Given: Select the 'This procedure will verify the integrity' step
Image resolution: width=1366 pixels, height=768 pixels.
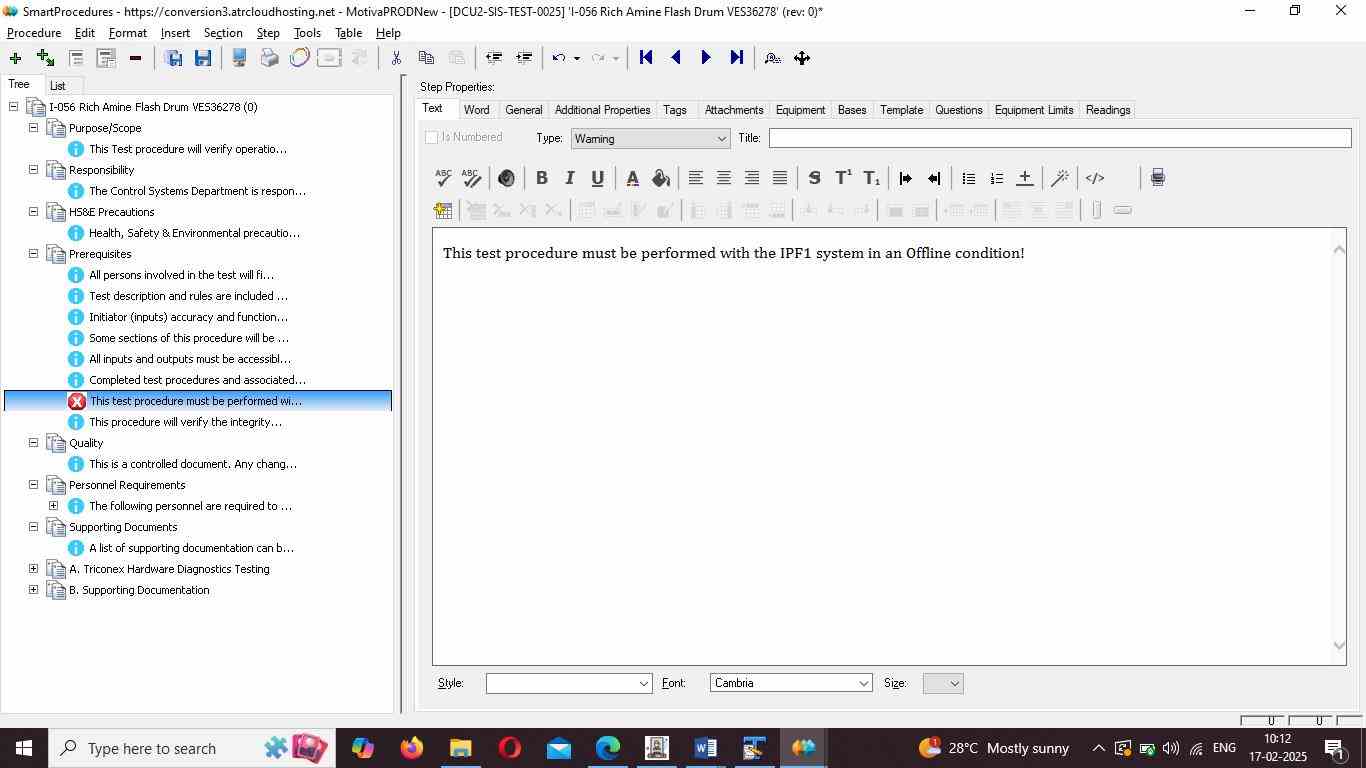Looking at the screenshot, I should point(185,422).
